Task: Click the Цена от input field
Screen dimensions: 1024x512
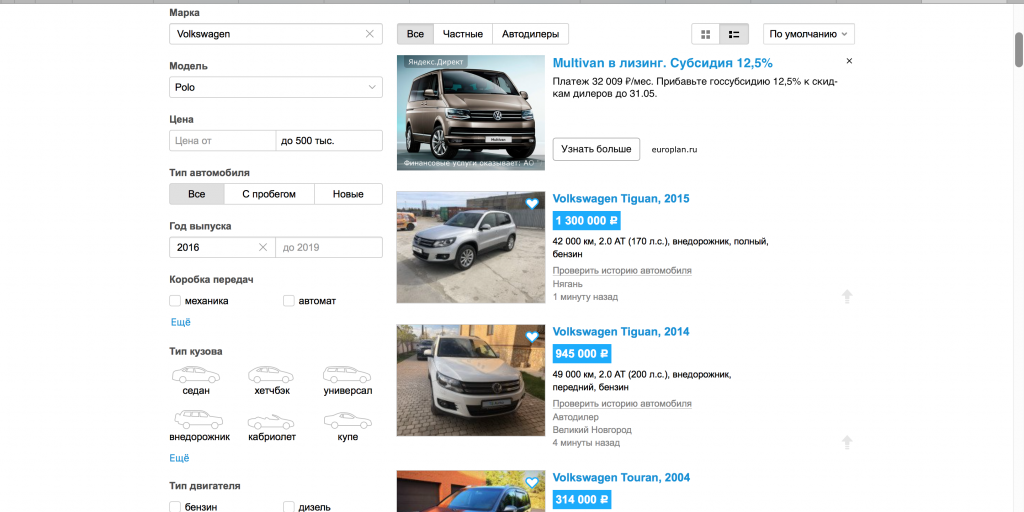Action: click(x=221, y=141)
